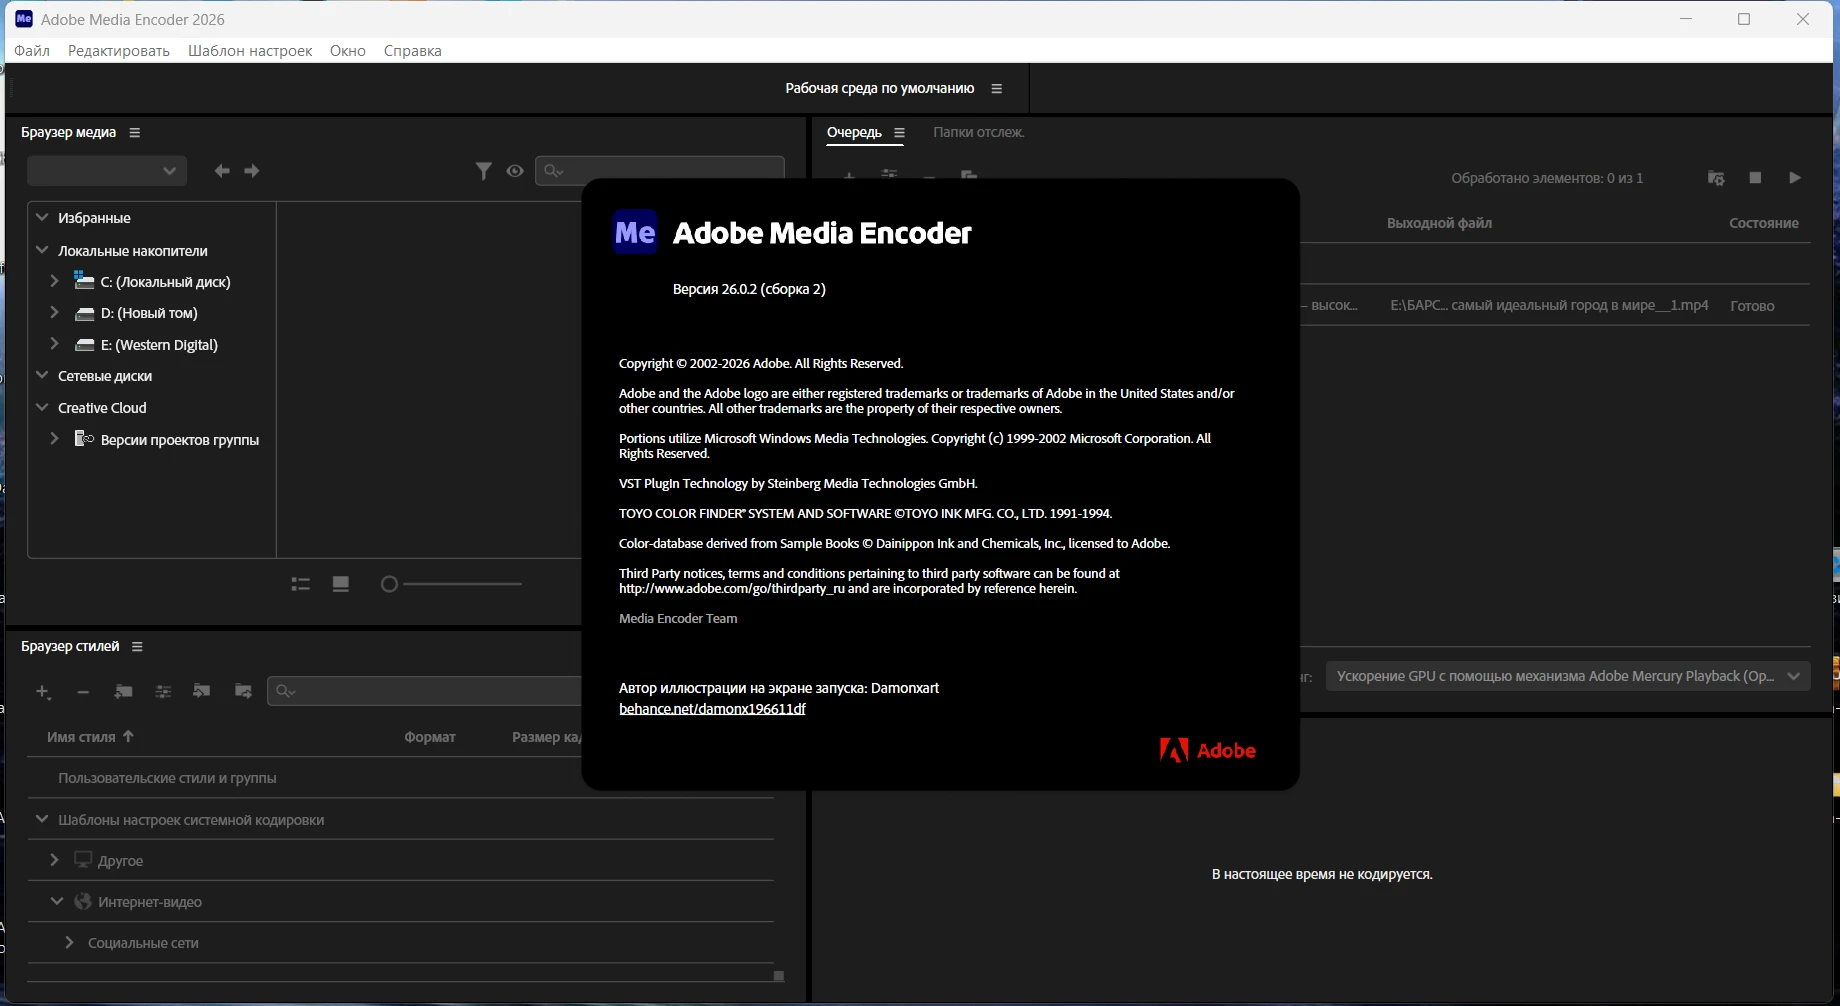Screen dimensions: 1840x1006
Task: Open the behance.net/damonx196611df link
Action: click(x=712, y=709)
